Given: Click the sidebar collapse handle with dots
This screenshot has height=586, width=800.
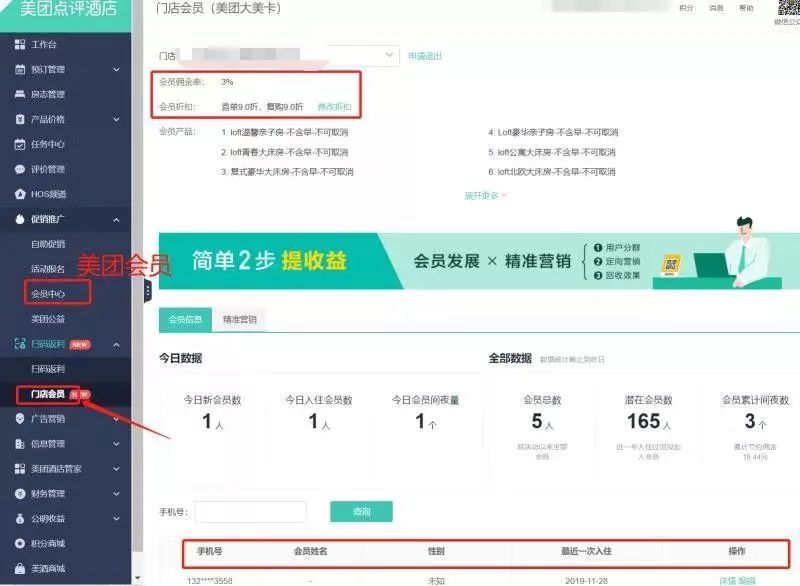Looking at the screenshot, I should pos(147,291).
